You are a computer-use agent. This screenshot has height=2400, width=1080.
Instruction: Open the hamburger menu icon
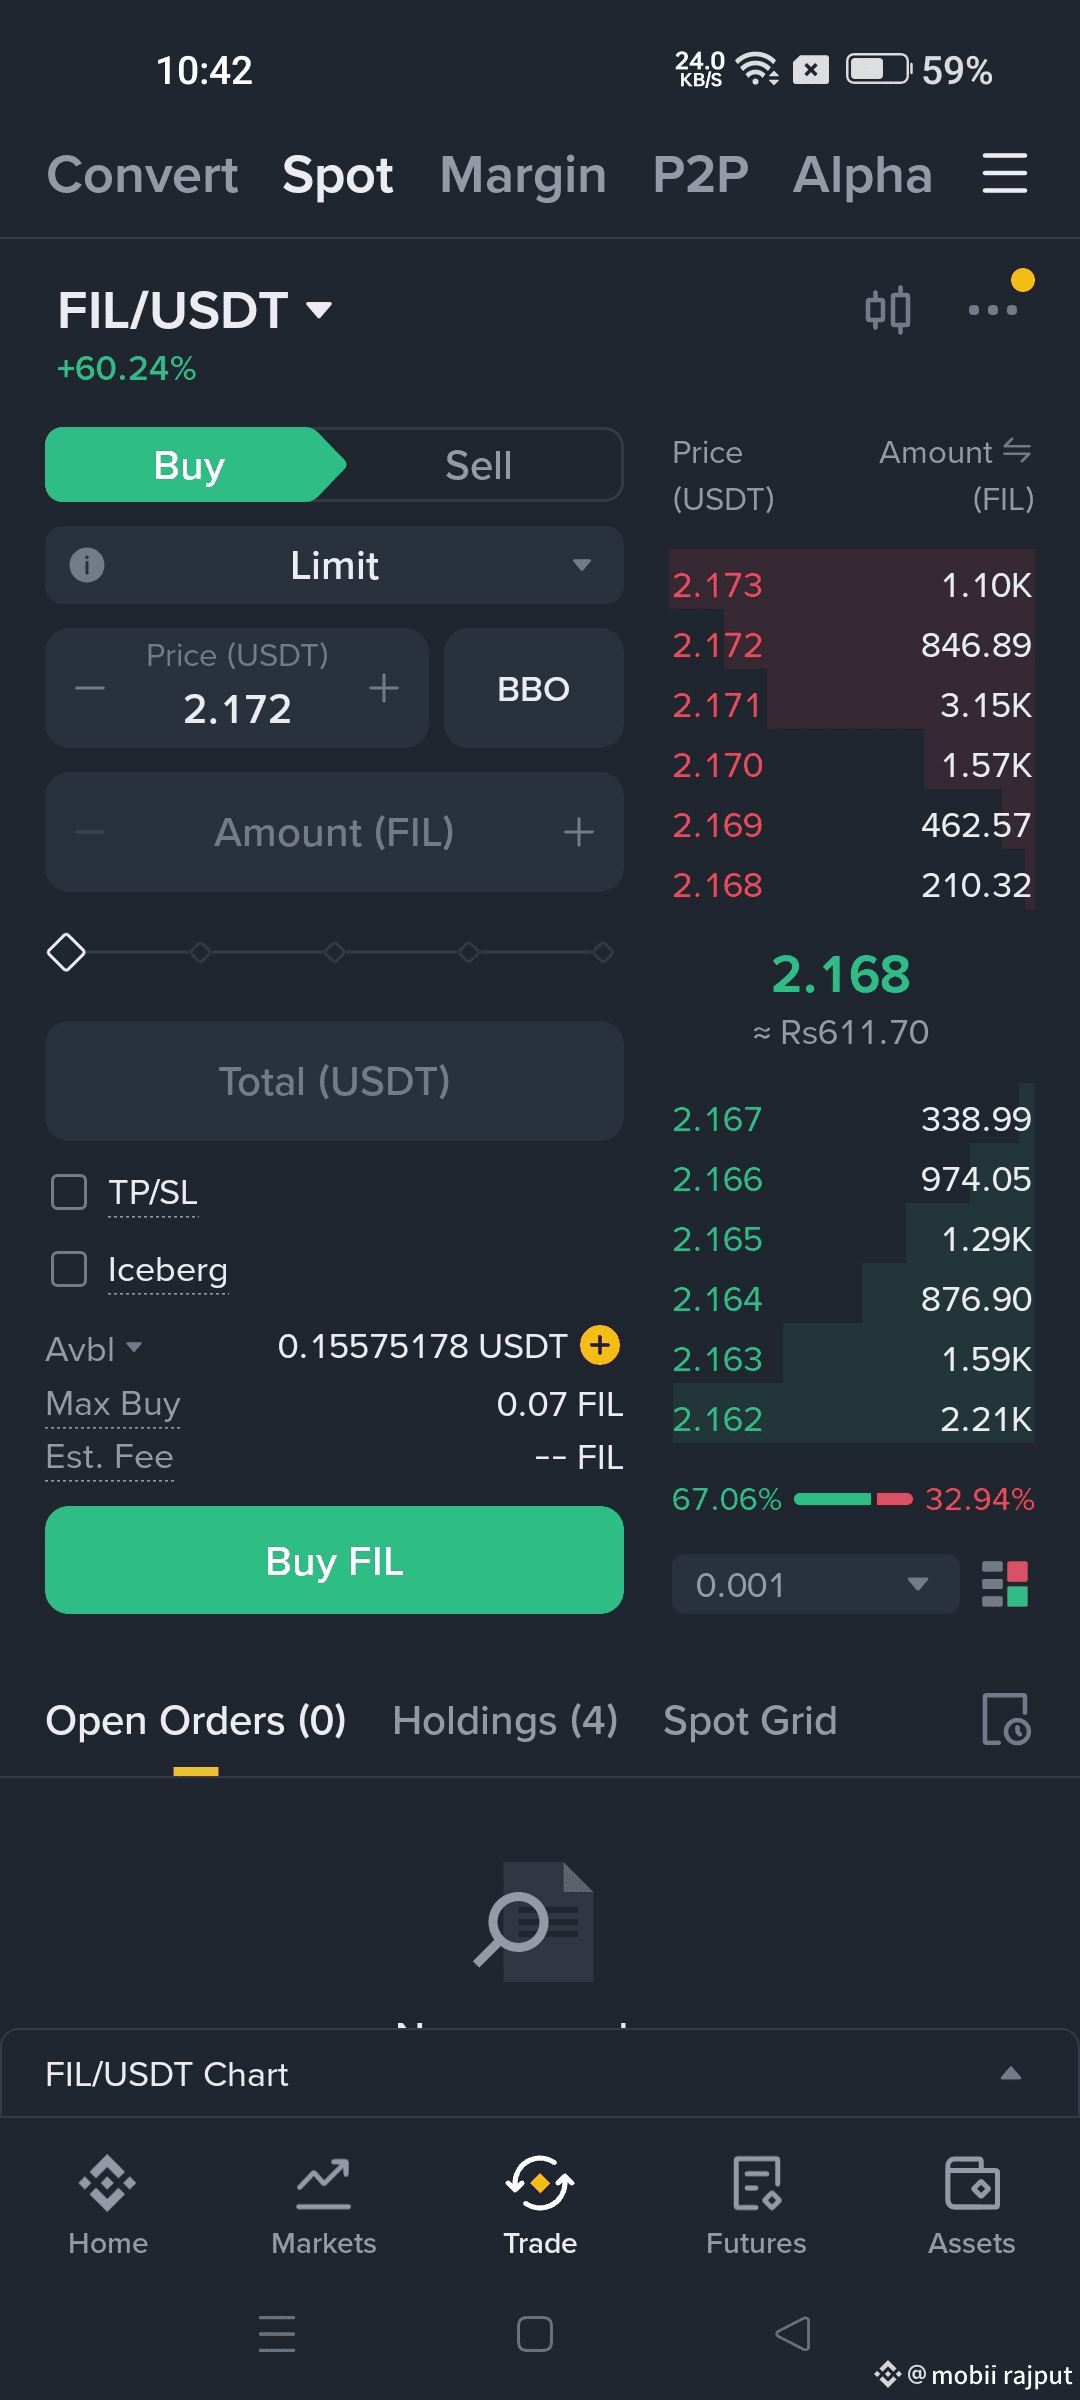pos(1004,174)
